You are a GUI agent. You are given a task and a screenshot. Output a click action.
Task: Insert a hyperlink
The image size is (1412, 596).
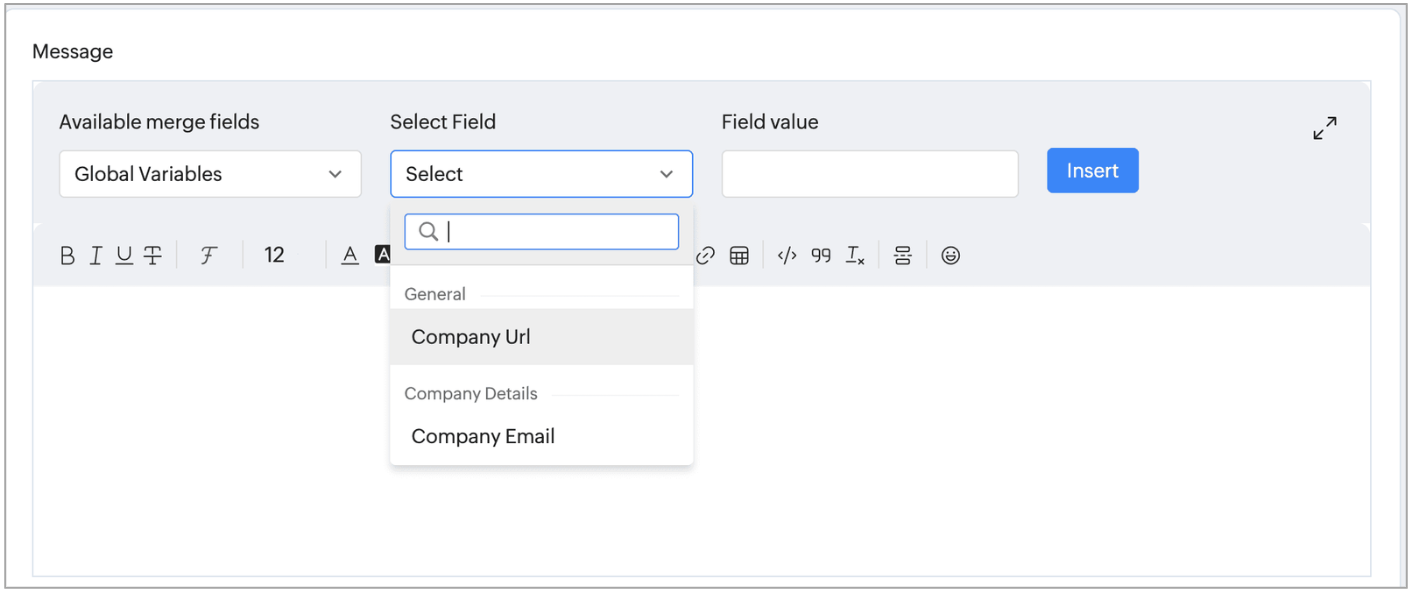coord(706,256)
